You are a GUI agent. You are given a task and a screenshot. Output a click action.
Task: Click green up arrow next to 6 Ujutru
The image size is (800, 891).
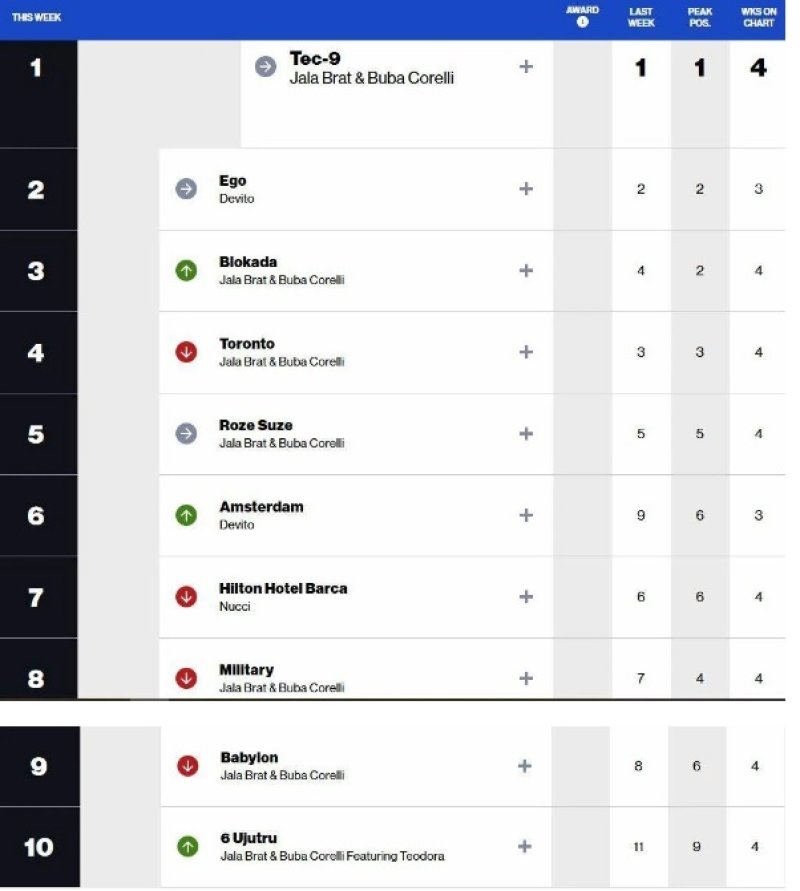click(188, 847)
